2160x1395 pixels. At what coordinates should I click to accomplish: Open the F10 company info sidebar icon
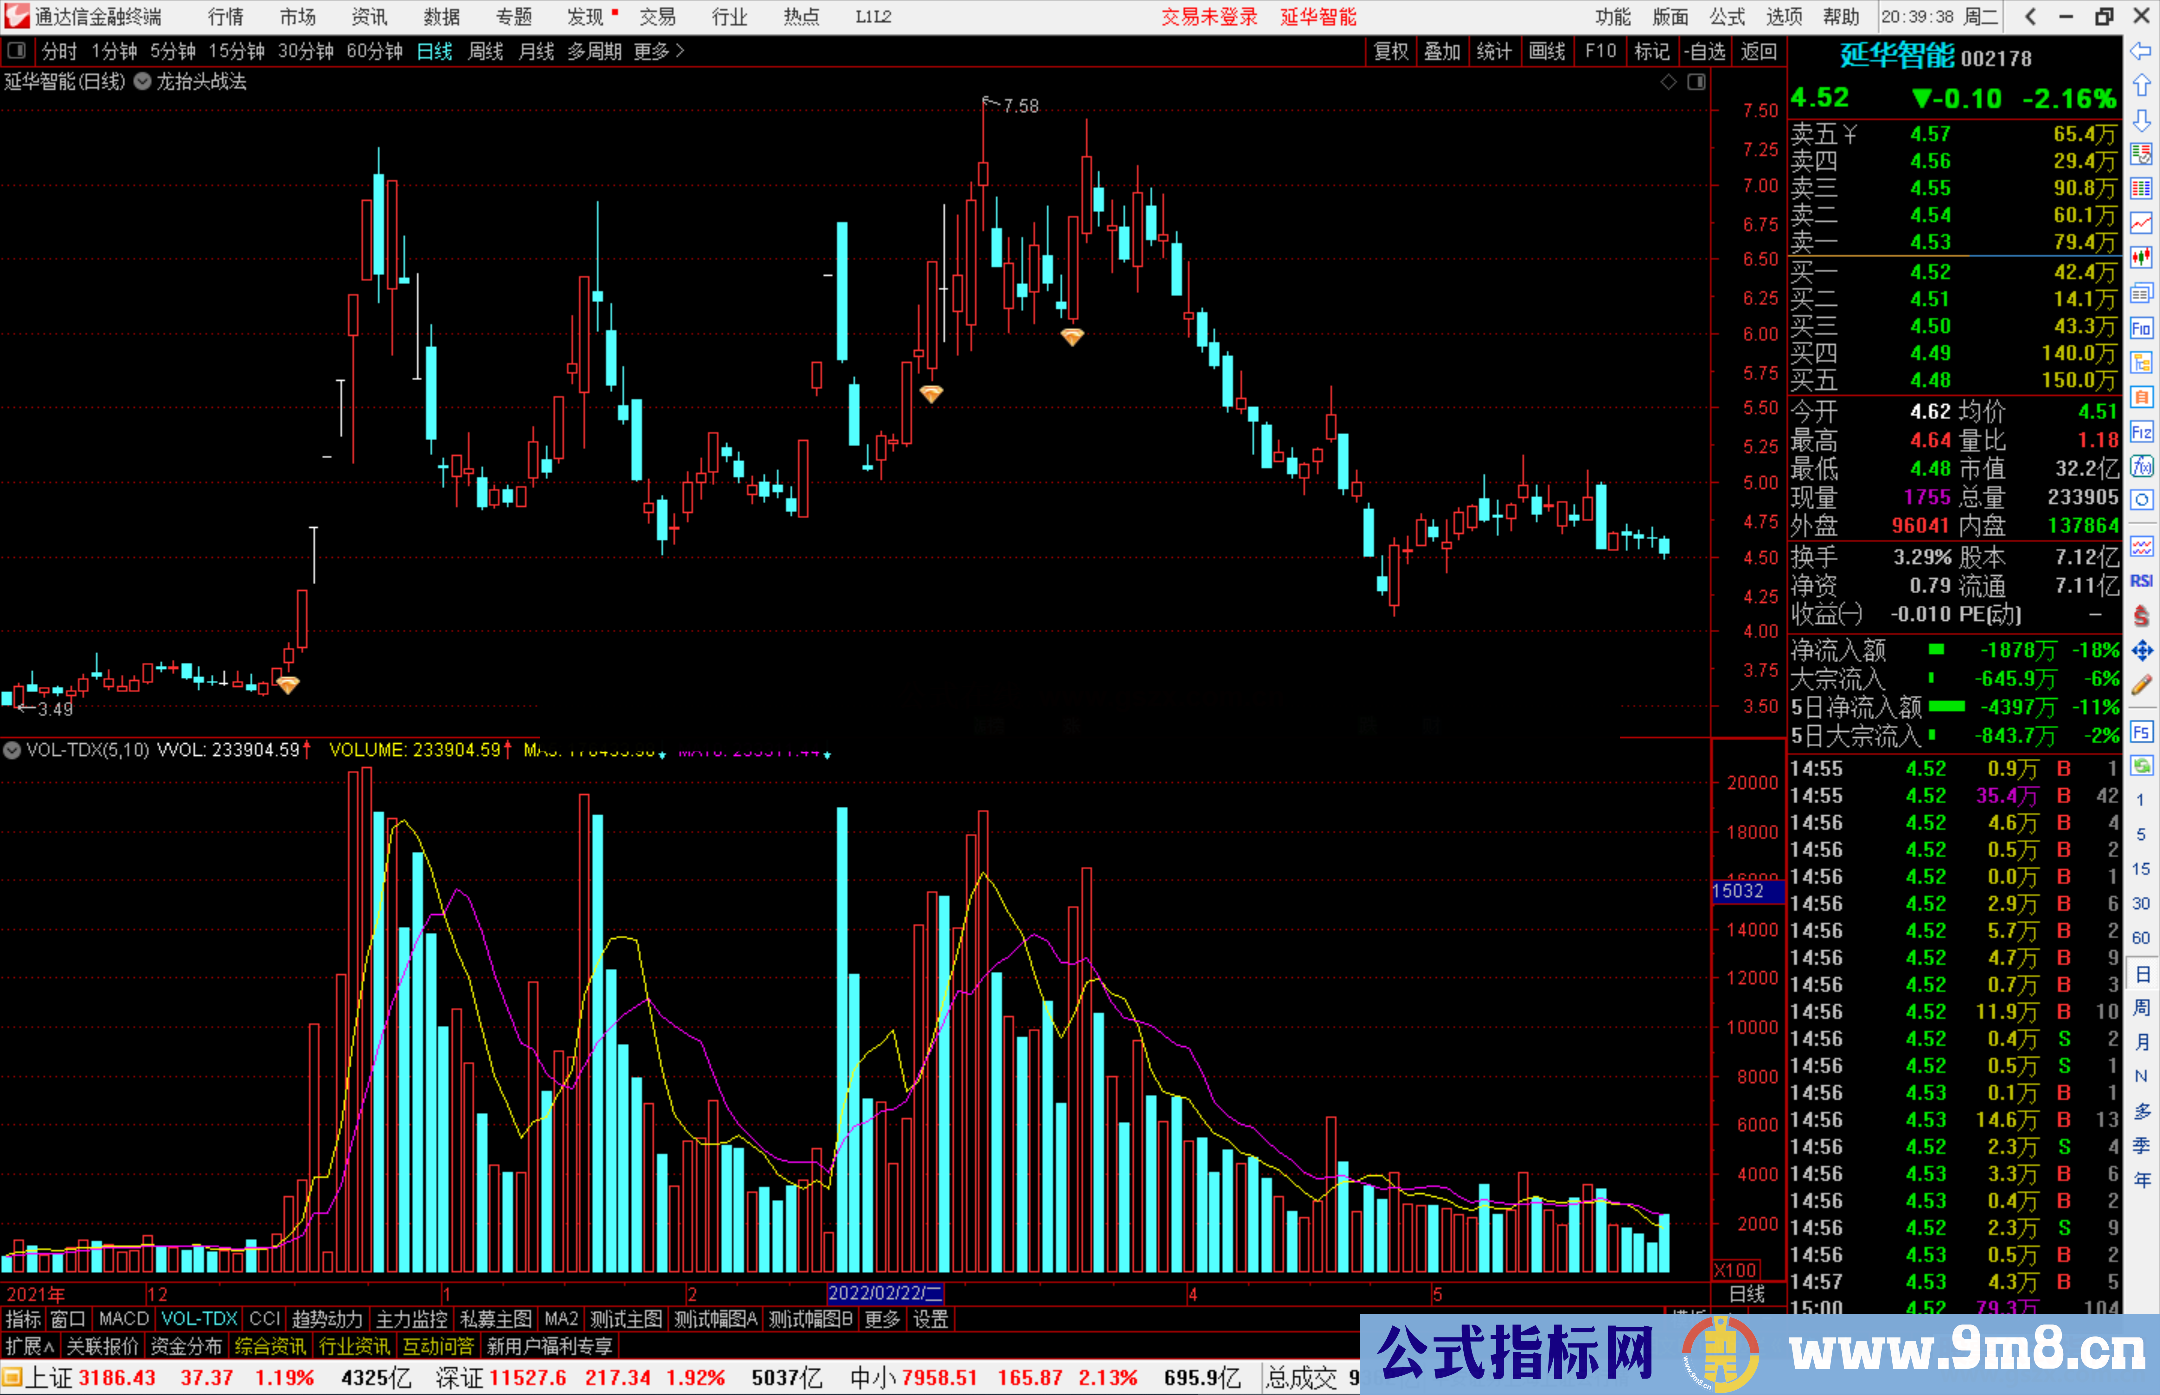click(2141, 328)
